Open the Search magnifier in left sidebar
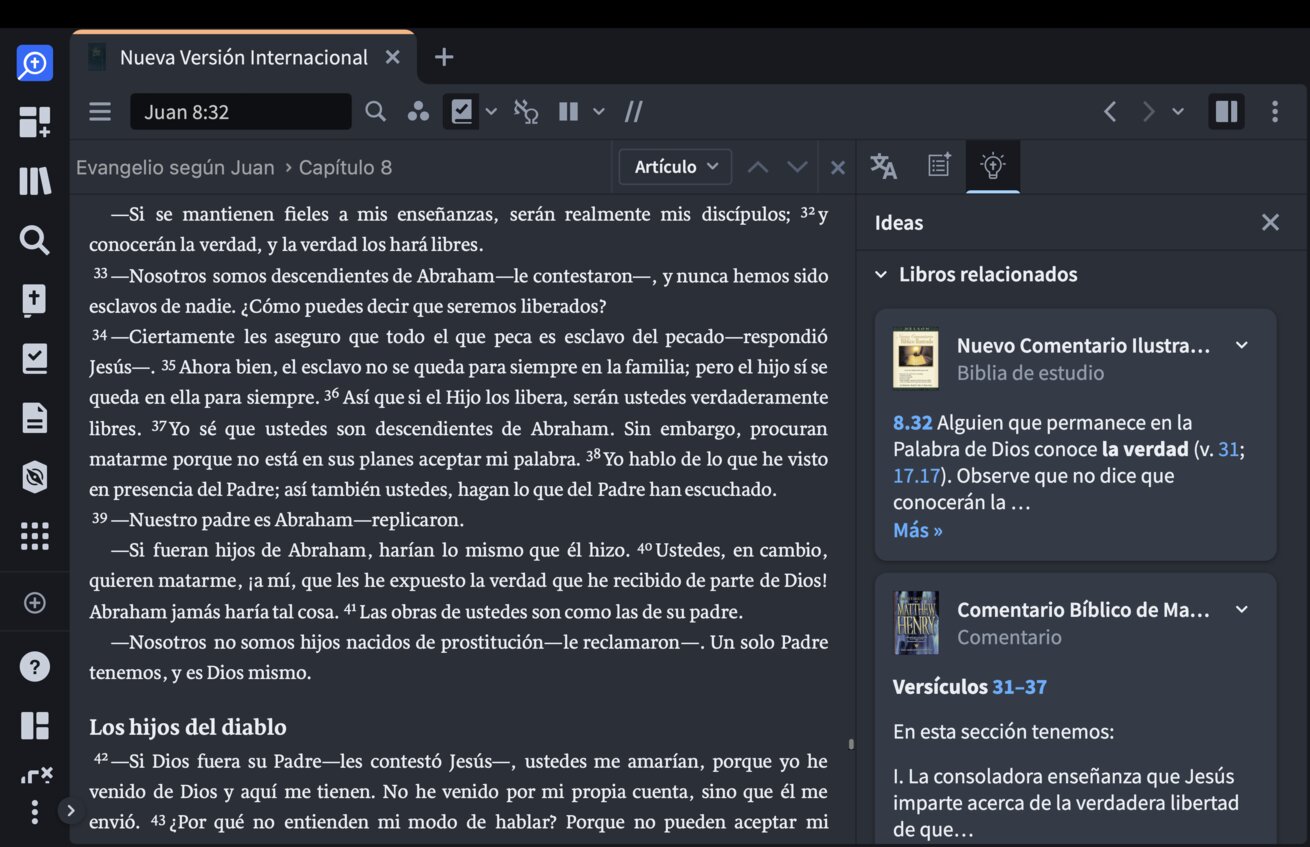1310x847 pixels. (34, 240)
